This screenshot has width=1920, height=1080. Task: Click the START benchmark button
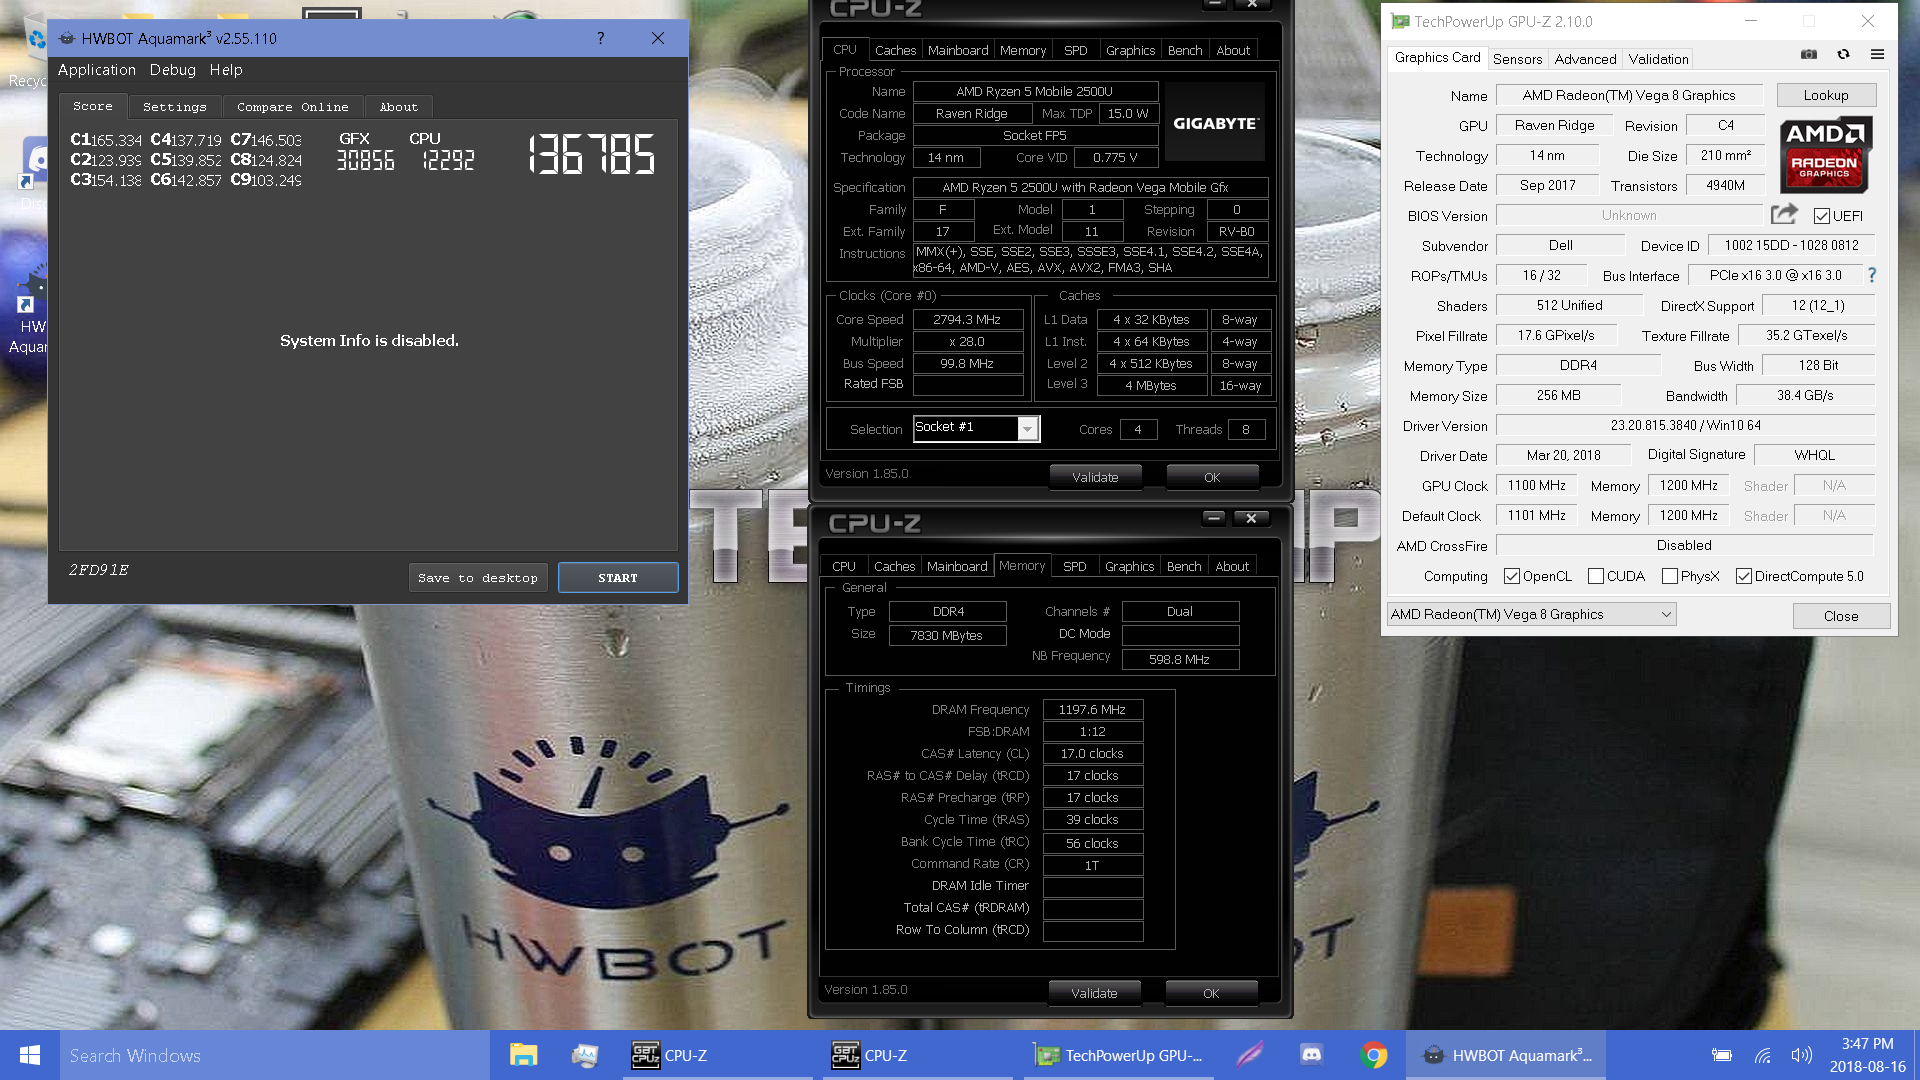pos(618,578)
